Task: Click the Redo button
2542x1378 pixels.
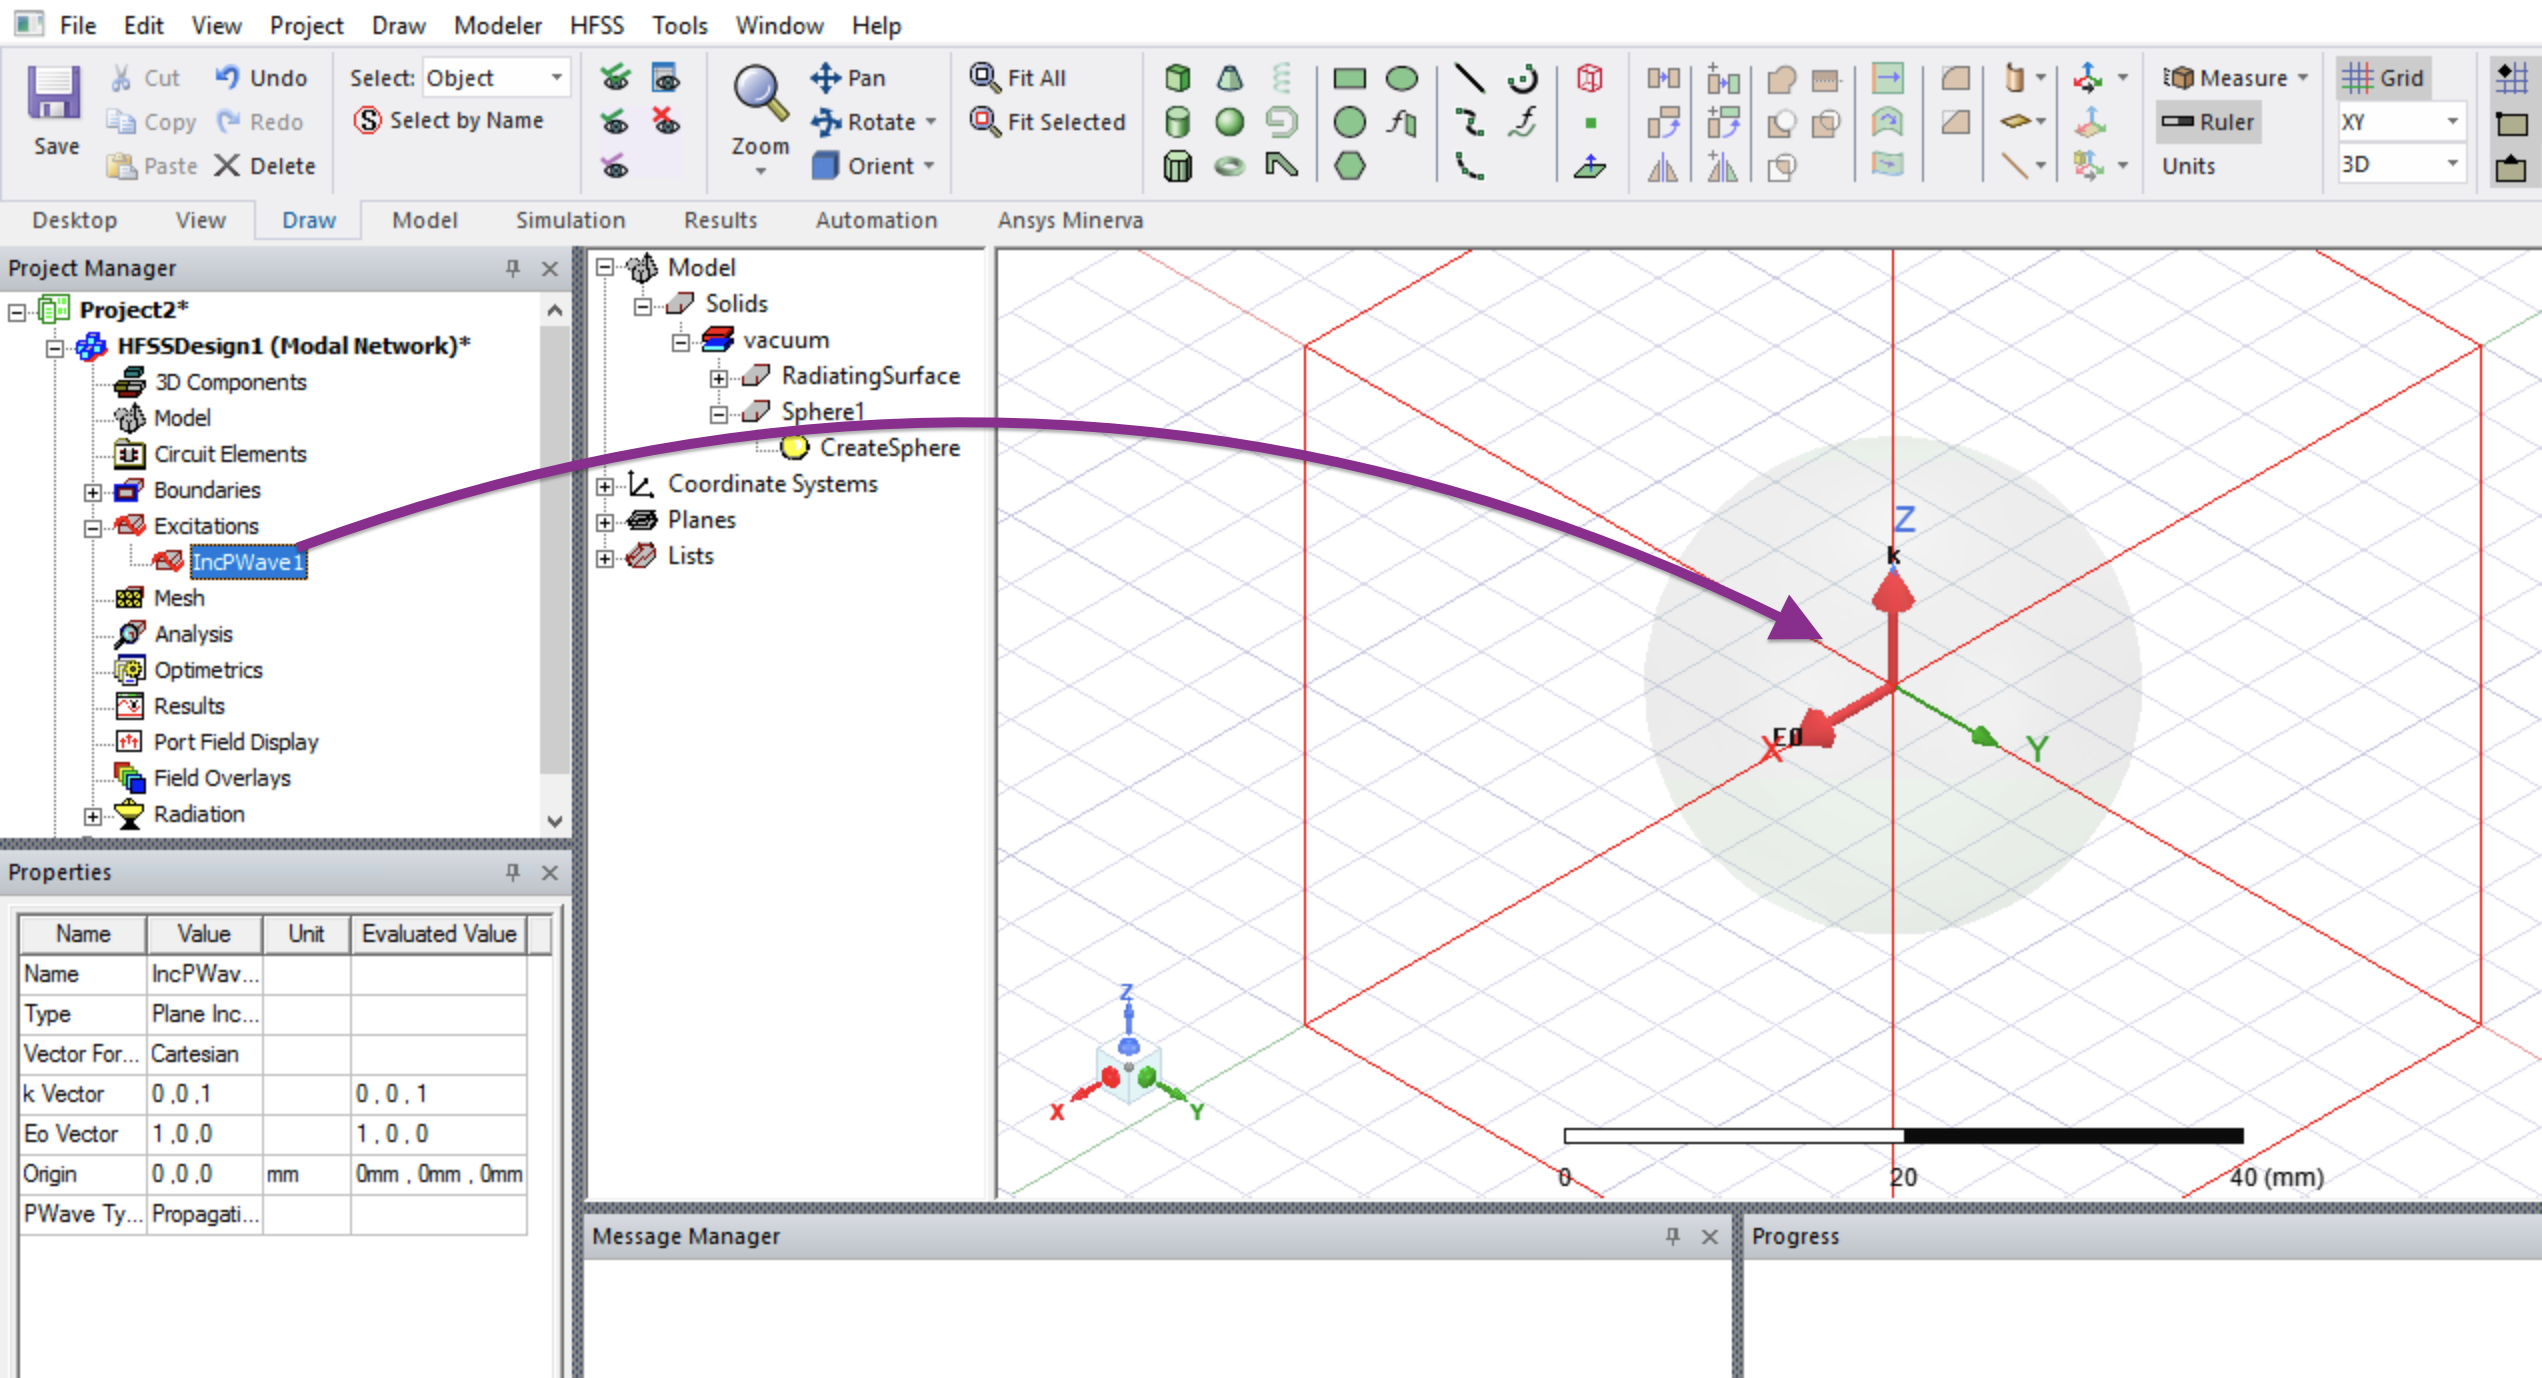Action: [260, 121]
